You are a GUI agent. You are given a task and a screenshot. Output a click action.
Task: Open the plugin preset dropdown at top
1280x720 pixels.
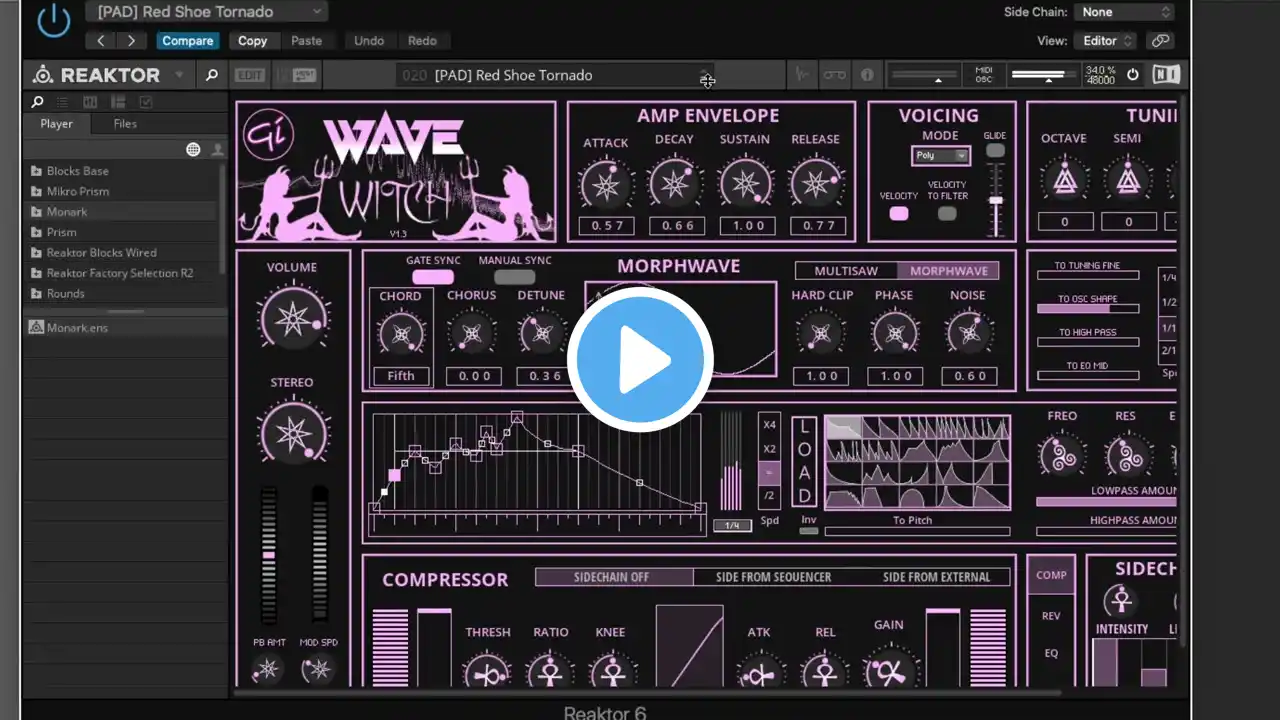click(x=206, y=12)
